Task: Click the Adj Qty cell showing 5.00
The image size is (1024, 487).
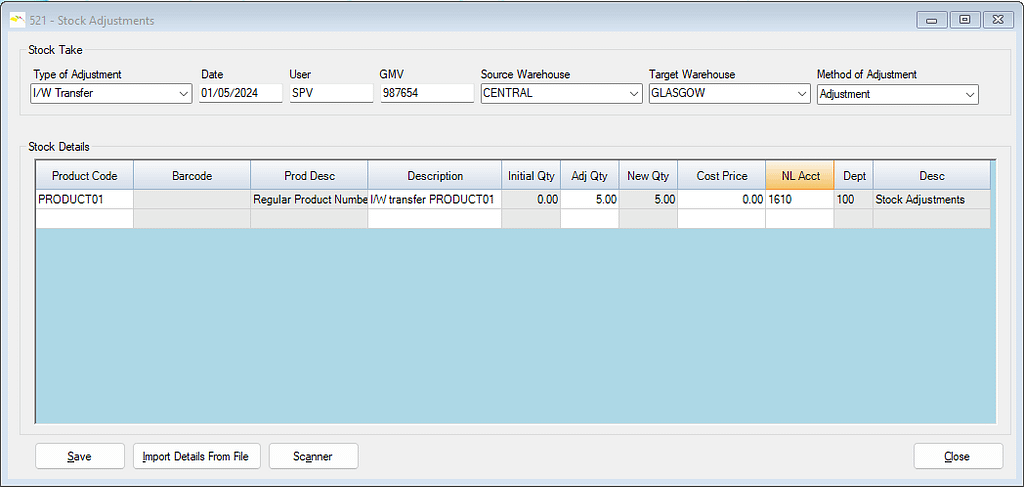Action: click(x=589, y=200)
